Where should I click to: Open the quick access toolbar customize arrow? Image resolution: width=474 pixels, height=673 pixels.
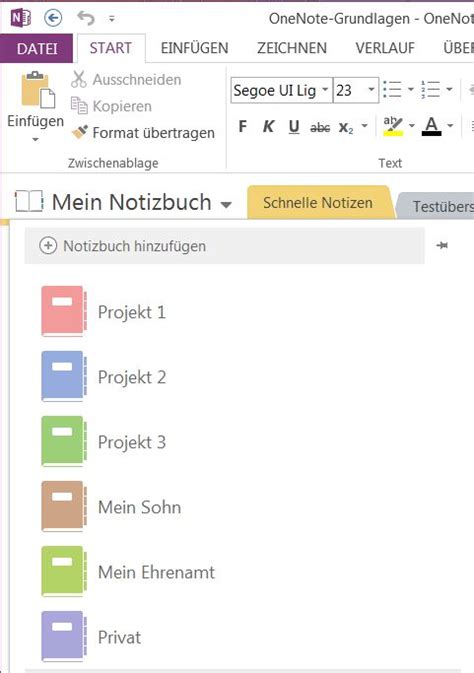(x=112, y=19)
